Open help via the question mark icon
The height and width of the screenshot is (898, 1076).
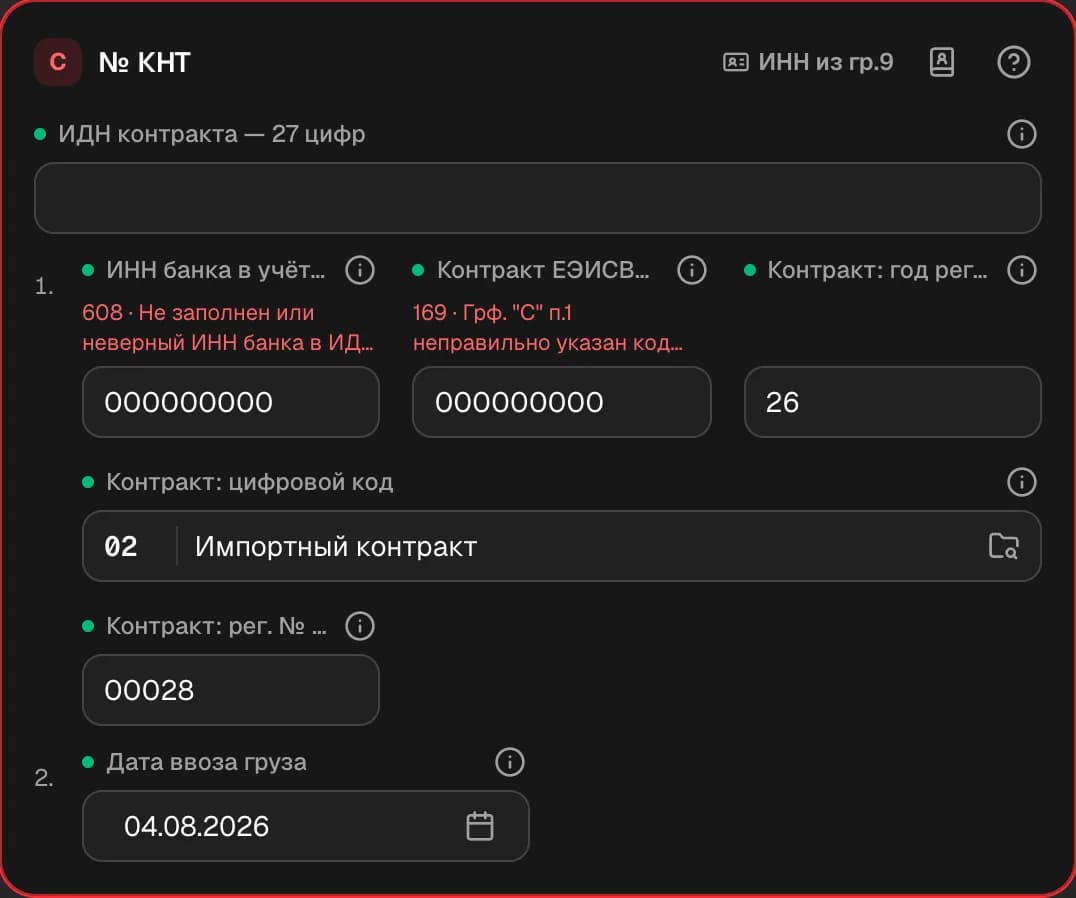pyautogui.click(x=1014, y=62)
